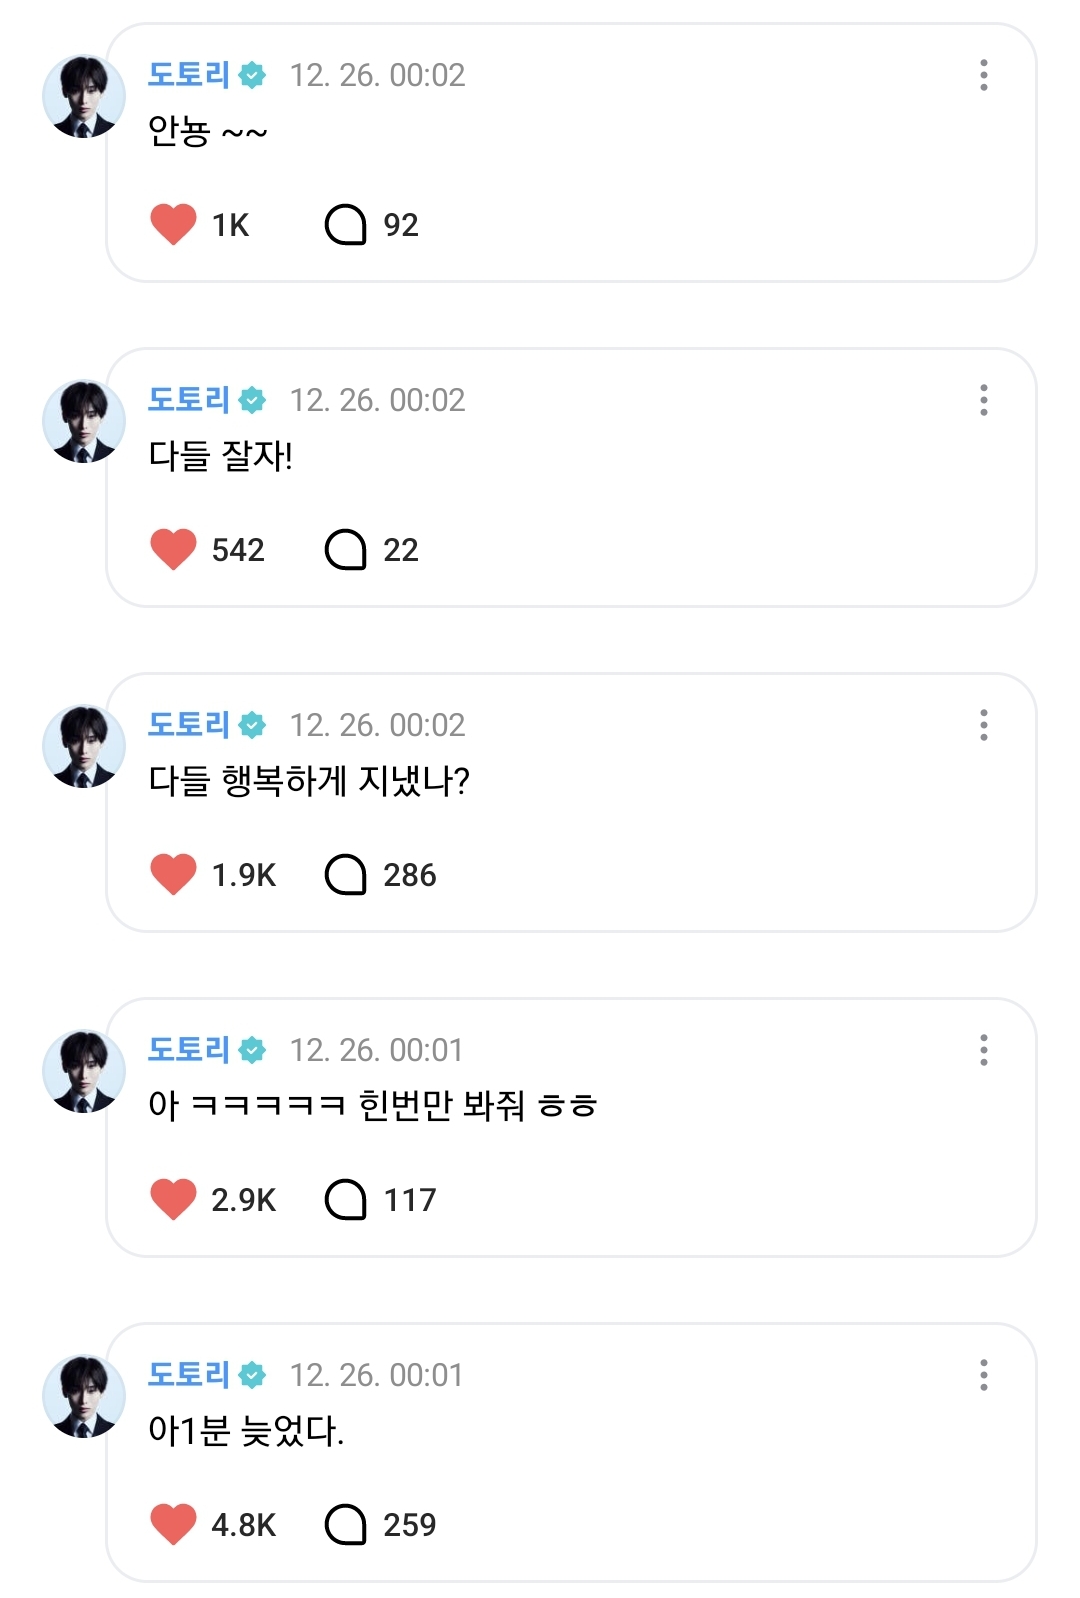Tap heart on '다들 행복하게 지냈나?' post
Image resolution: width=1080 pixels, height=1598 pixels.
[x=173, y=874]
